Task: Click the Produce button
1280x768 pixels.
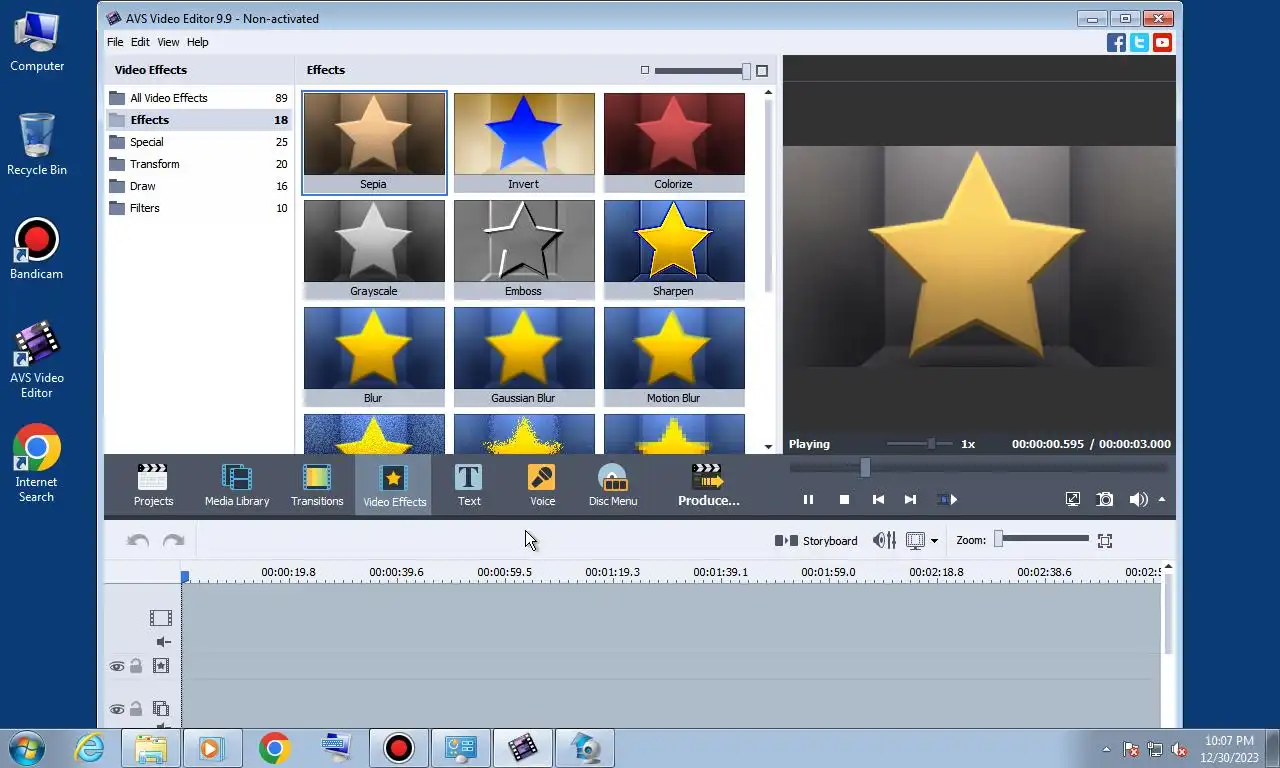Action: [708, 486]
